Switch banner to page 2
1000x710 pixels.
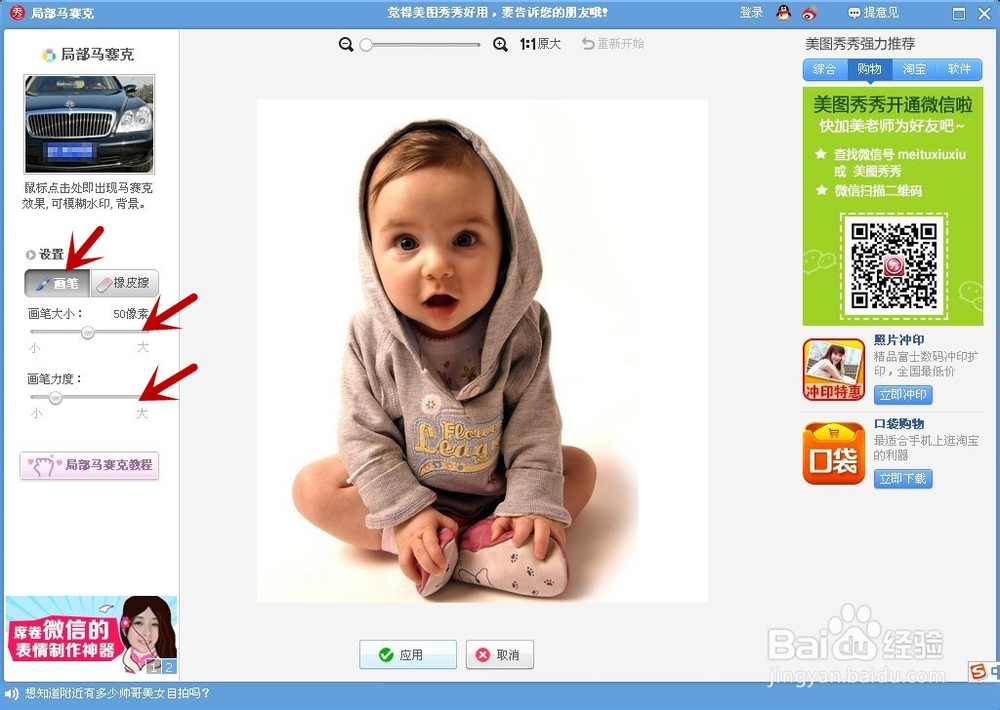click(169, 667)
